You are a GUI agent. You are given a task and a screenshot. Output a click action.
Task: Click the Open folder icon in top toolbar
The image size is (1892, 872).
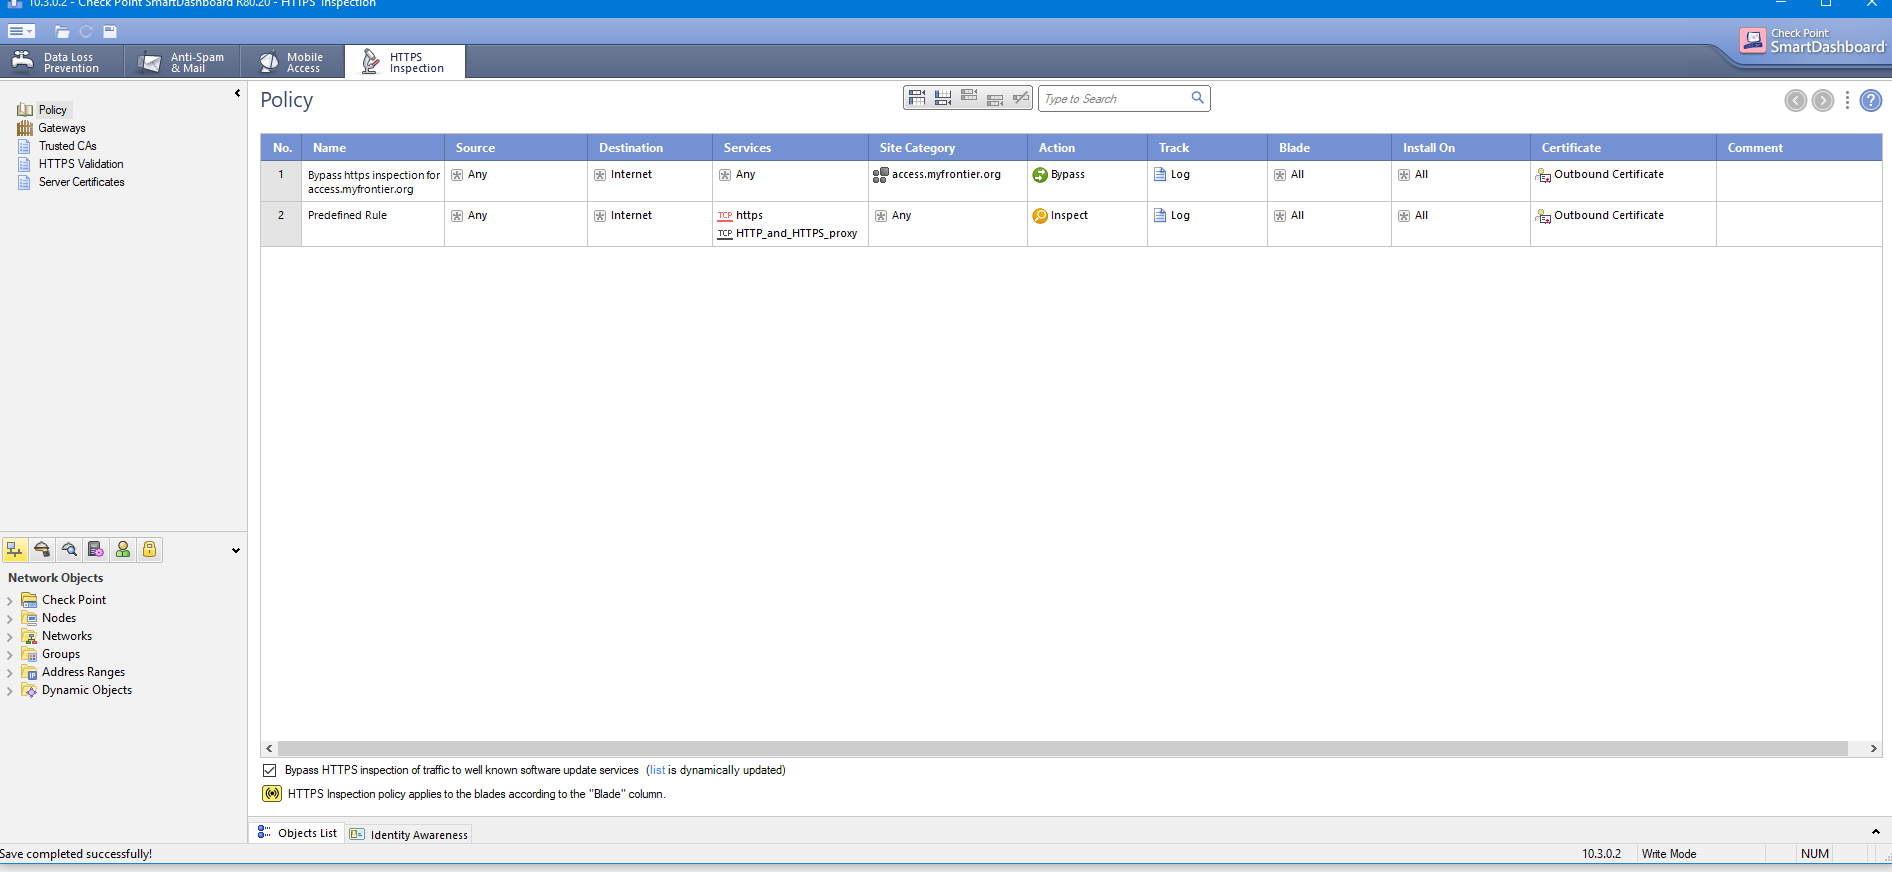coord(62,32)
